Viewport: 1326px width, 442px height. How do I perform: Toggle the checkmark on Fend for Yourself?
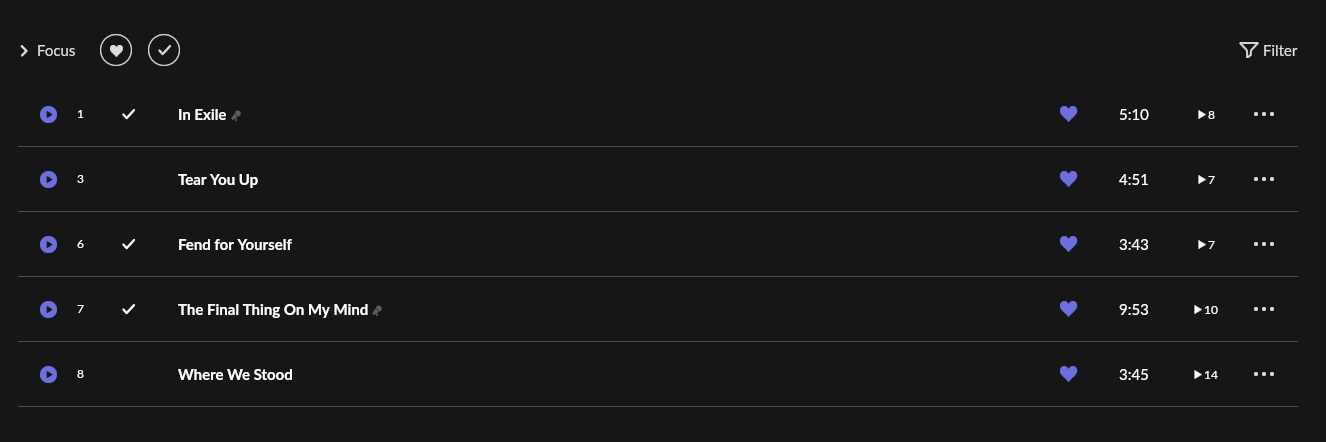[x=128, y=245]
